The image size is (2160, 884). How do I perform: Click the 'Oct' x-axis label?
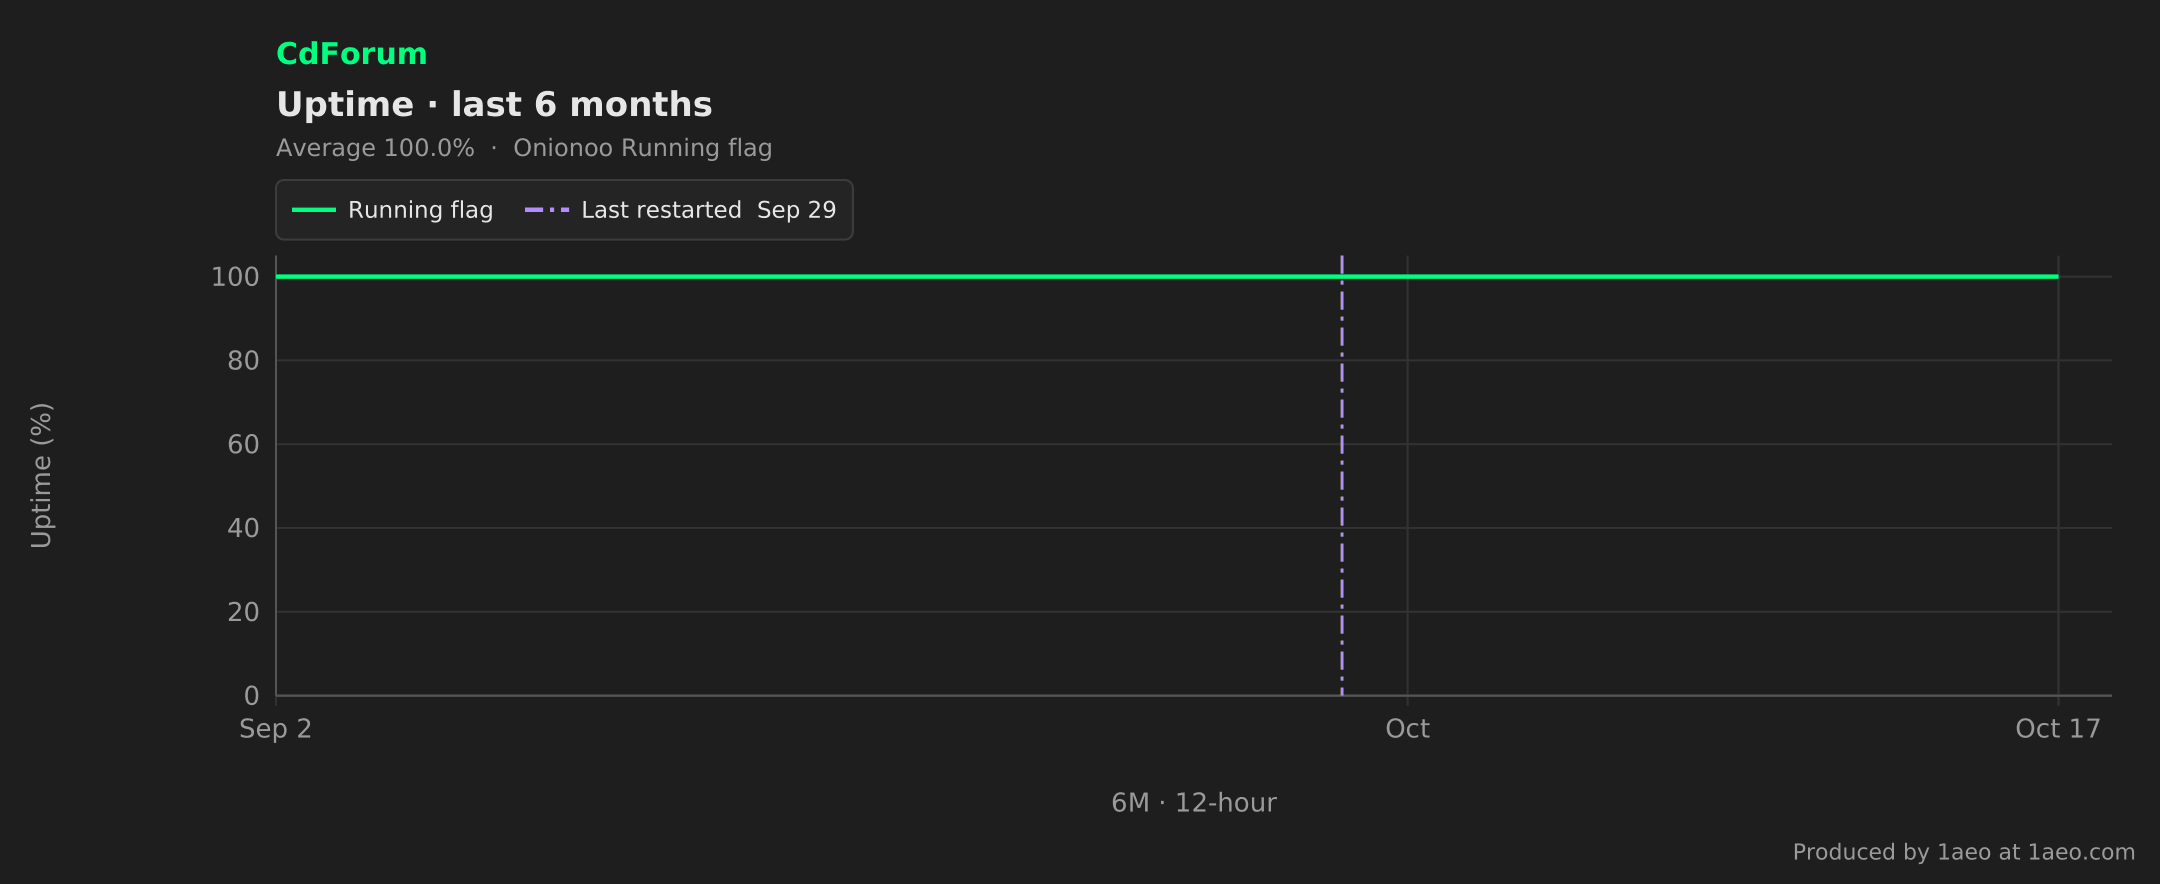pyautogui.click(x=1407, y=729)
